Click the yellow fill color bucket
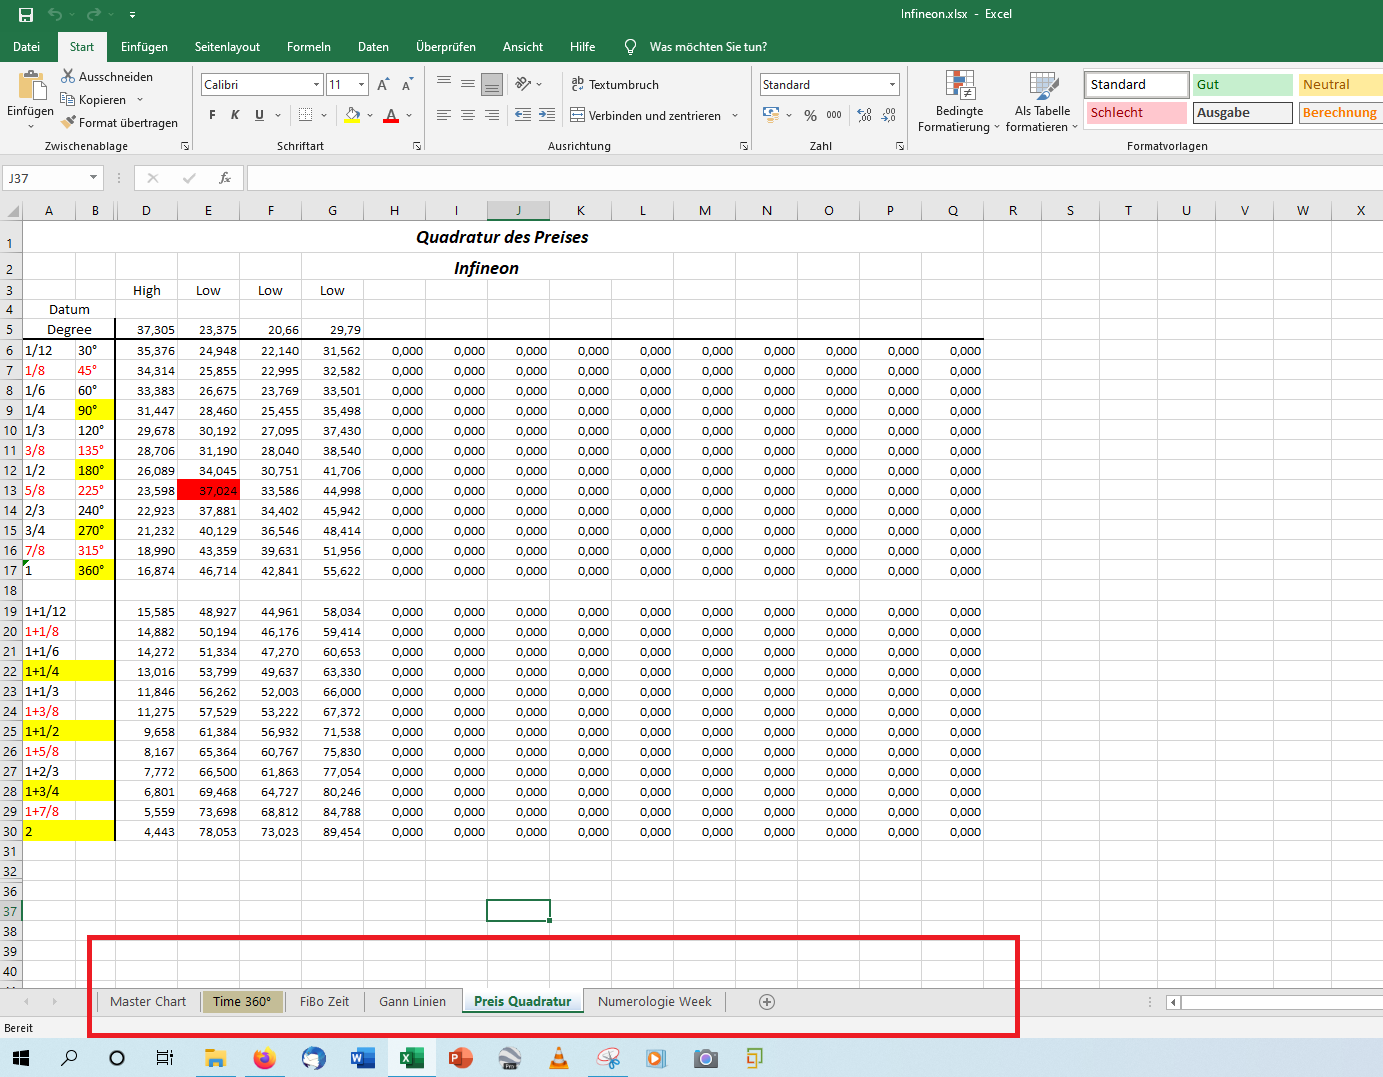1383x1077 pixels. (x=352, y=115)
